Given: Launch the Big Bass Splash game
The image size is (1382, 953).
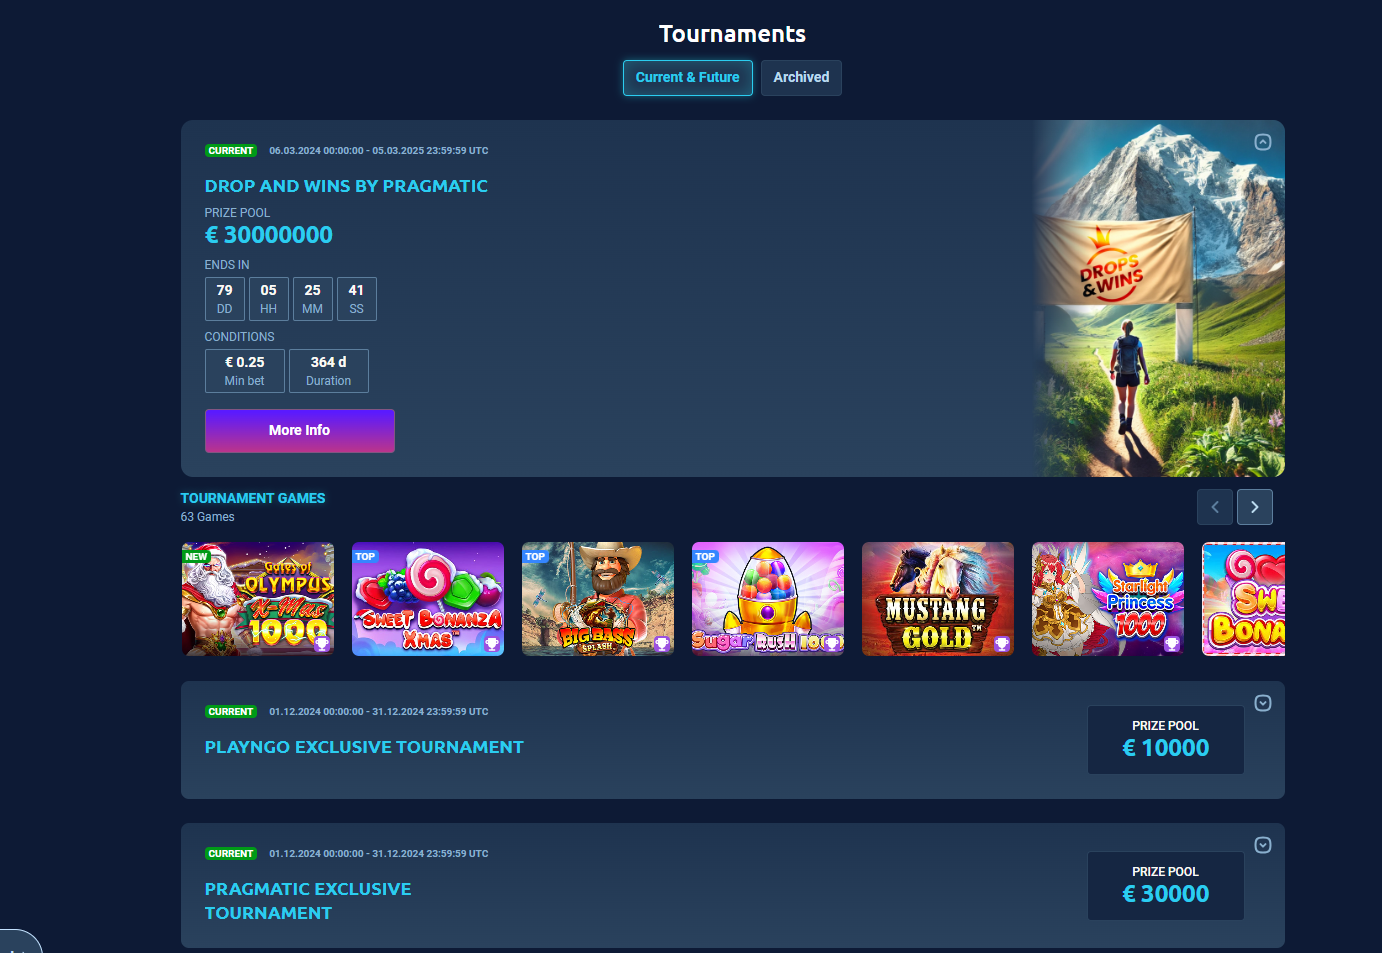Looking at the screenshot, I should click(598, 599).
